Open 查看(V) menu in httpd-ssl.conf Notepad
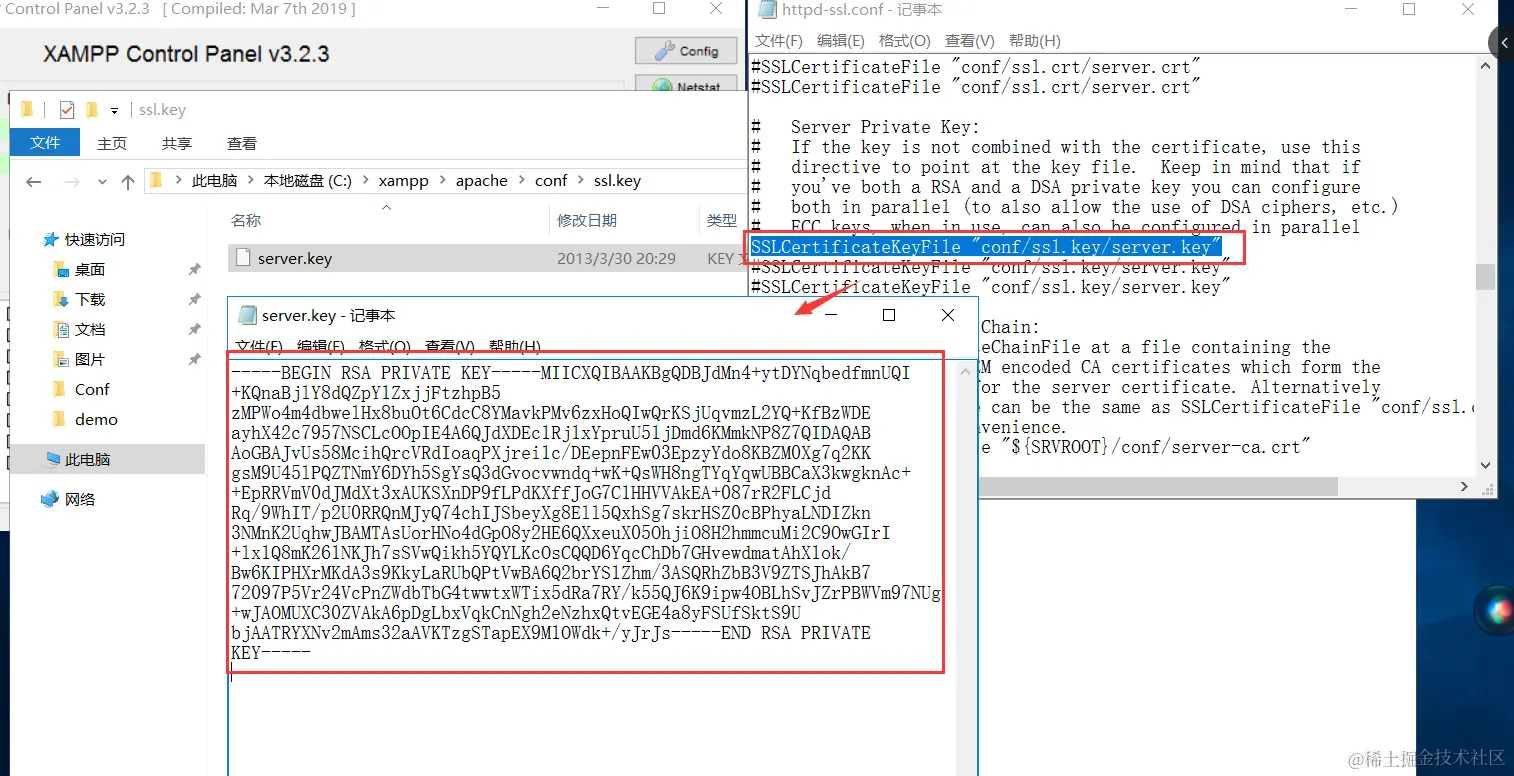The image size is (1514, 776). click(970, 41)
